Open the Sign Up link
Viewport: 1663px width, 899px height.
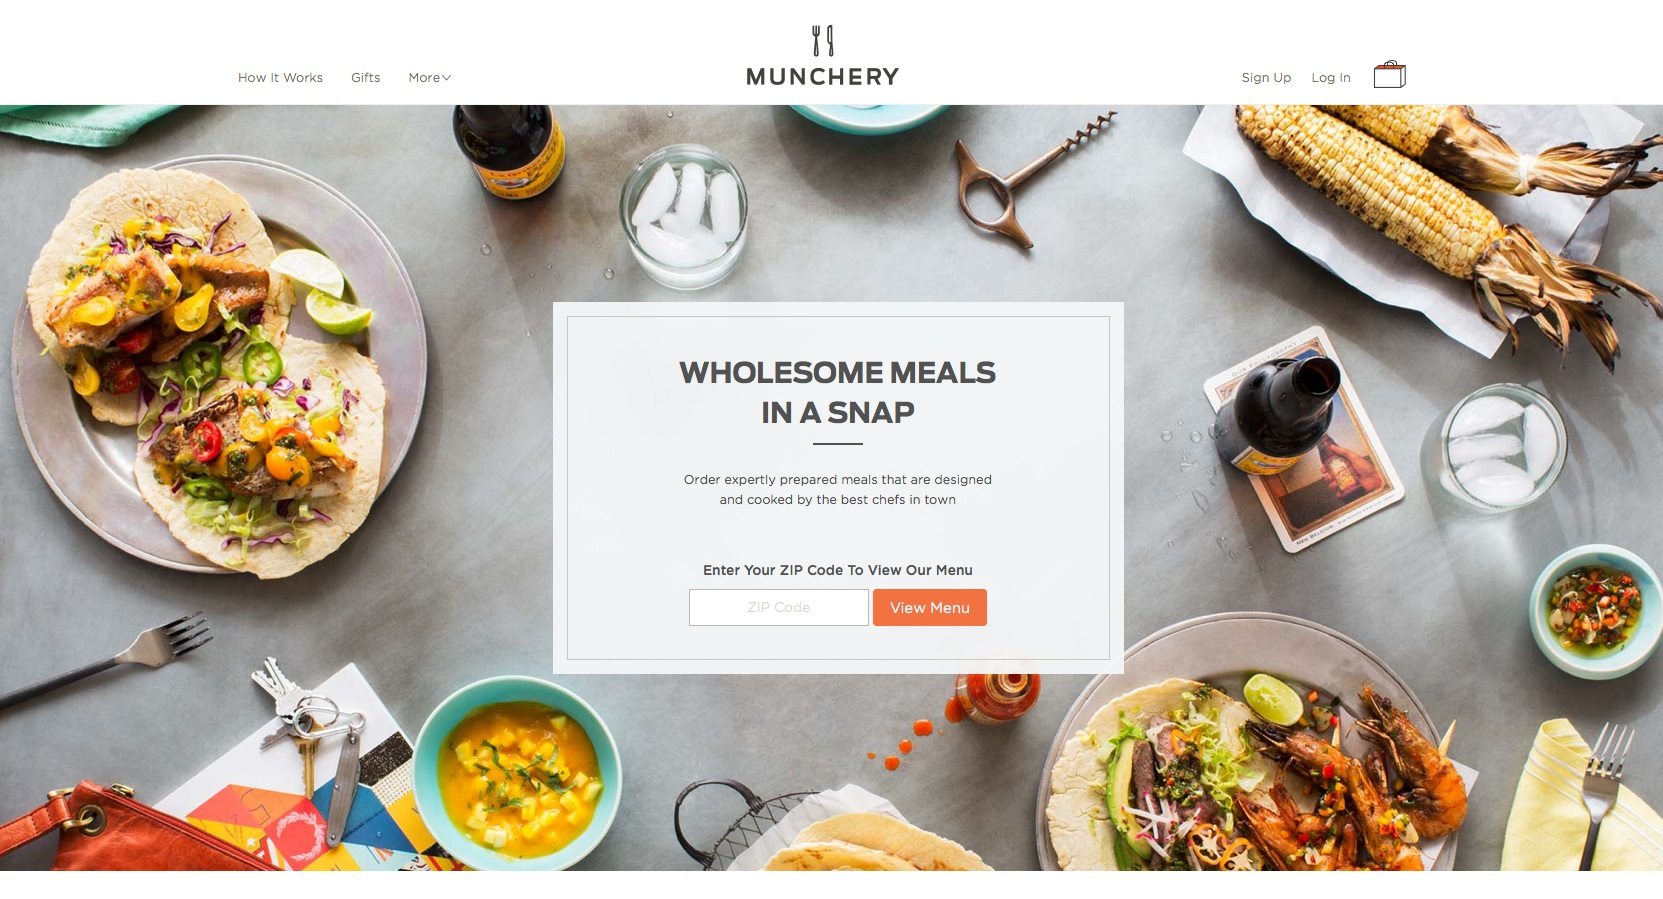coord(1266,78)
